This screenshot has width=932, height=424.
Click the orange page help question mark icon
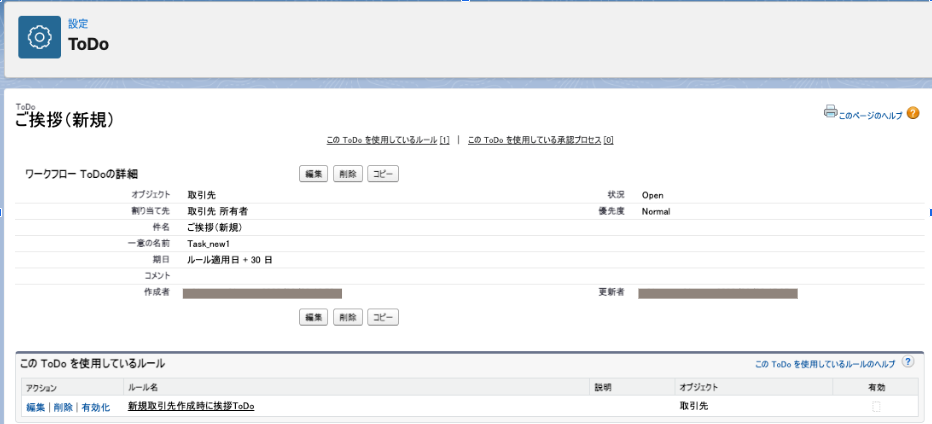tap(914, 112)
